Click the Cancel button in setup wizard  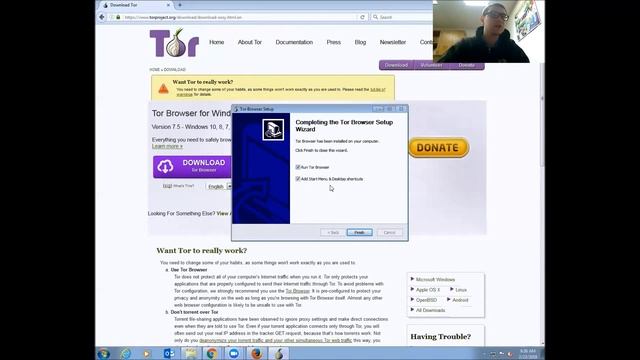tap(390, 233)
